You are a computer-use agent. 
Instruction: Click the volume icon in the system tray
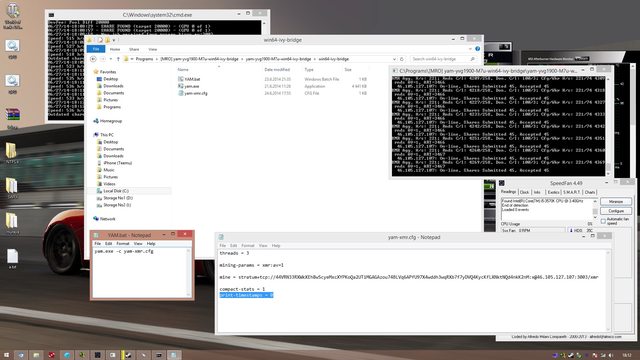click(611, 356)
